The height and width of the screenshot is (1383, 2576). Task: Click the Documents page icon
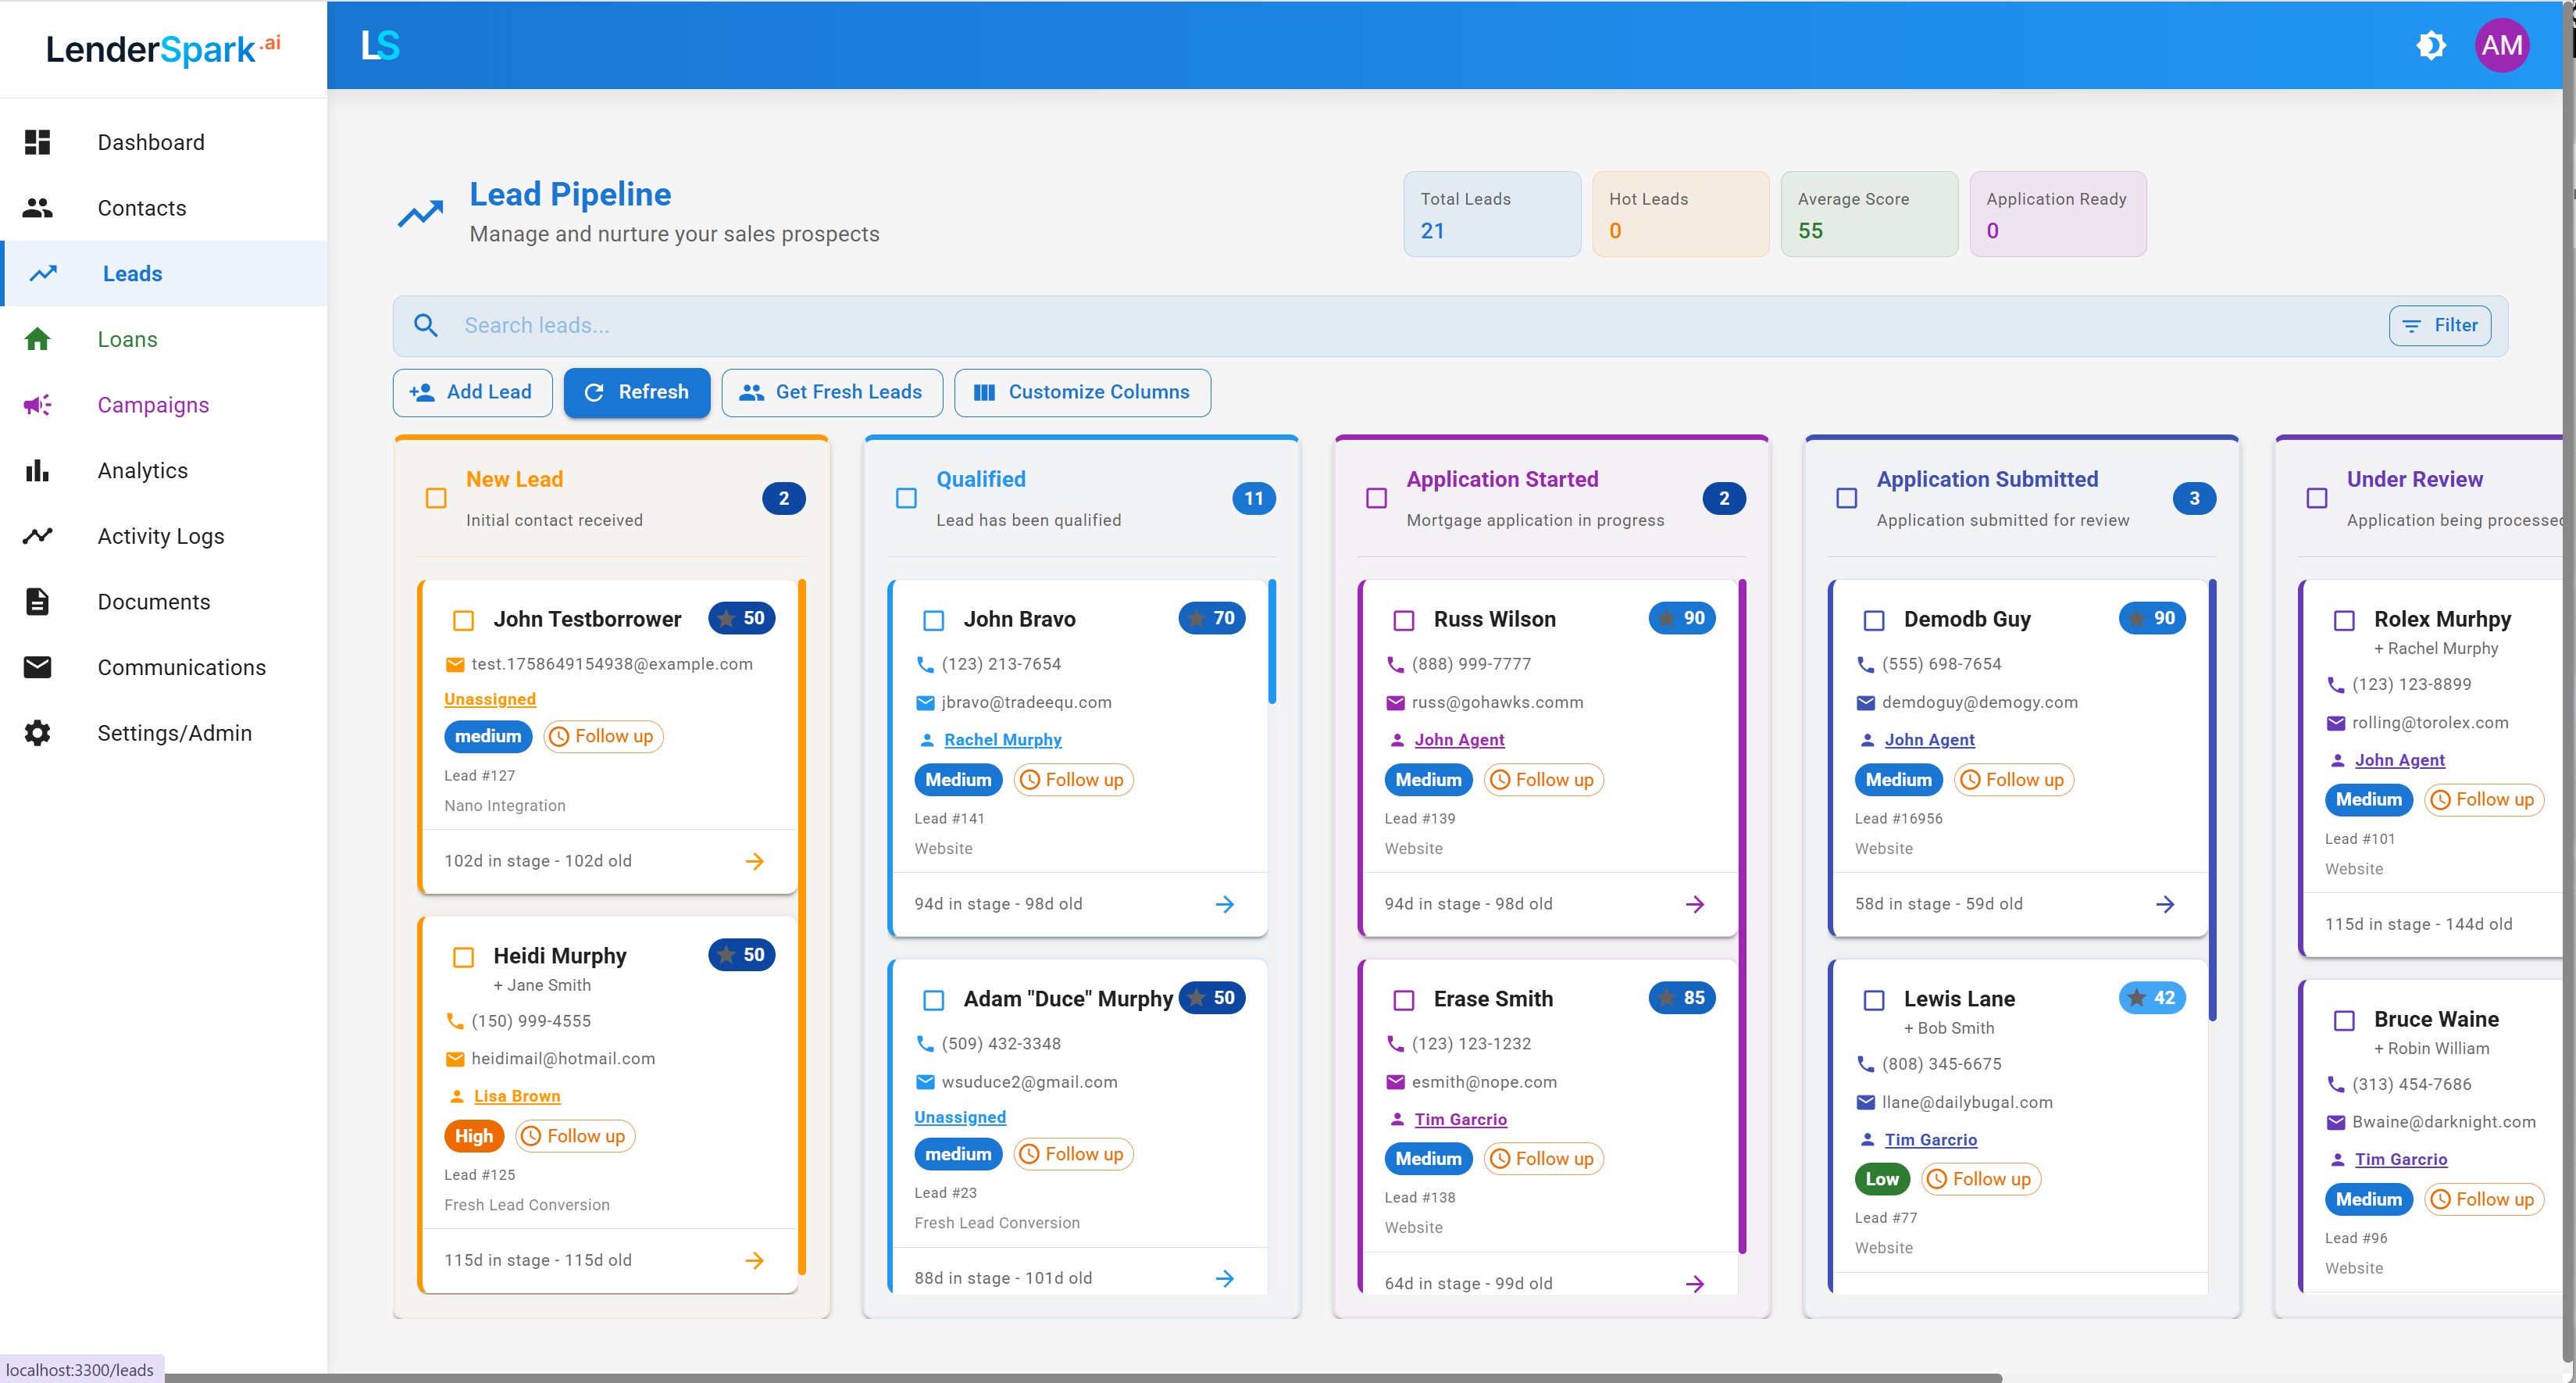point(37,601)
